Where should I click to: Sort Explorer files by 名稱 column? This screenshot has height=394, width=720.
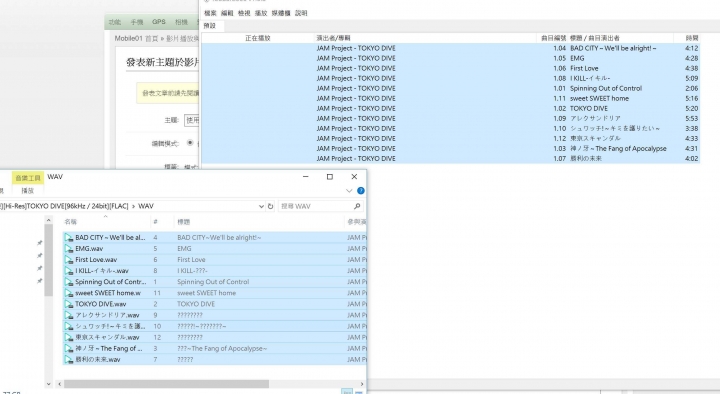pyautogui.click(x=71, y=222)
